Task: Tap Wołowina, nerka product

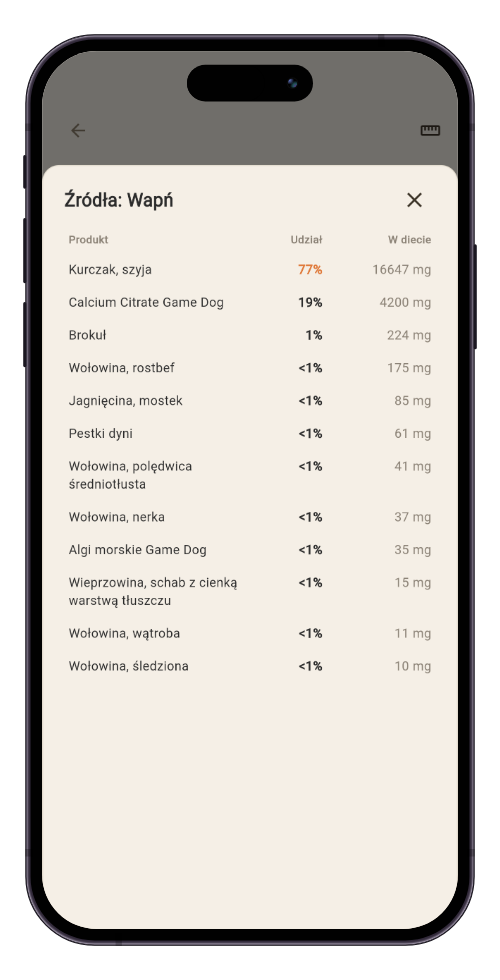Action: click(x=249, y=518)
